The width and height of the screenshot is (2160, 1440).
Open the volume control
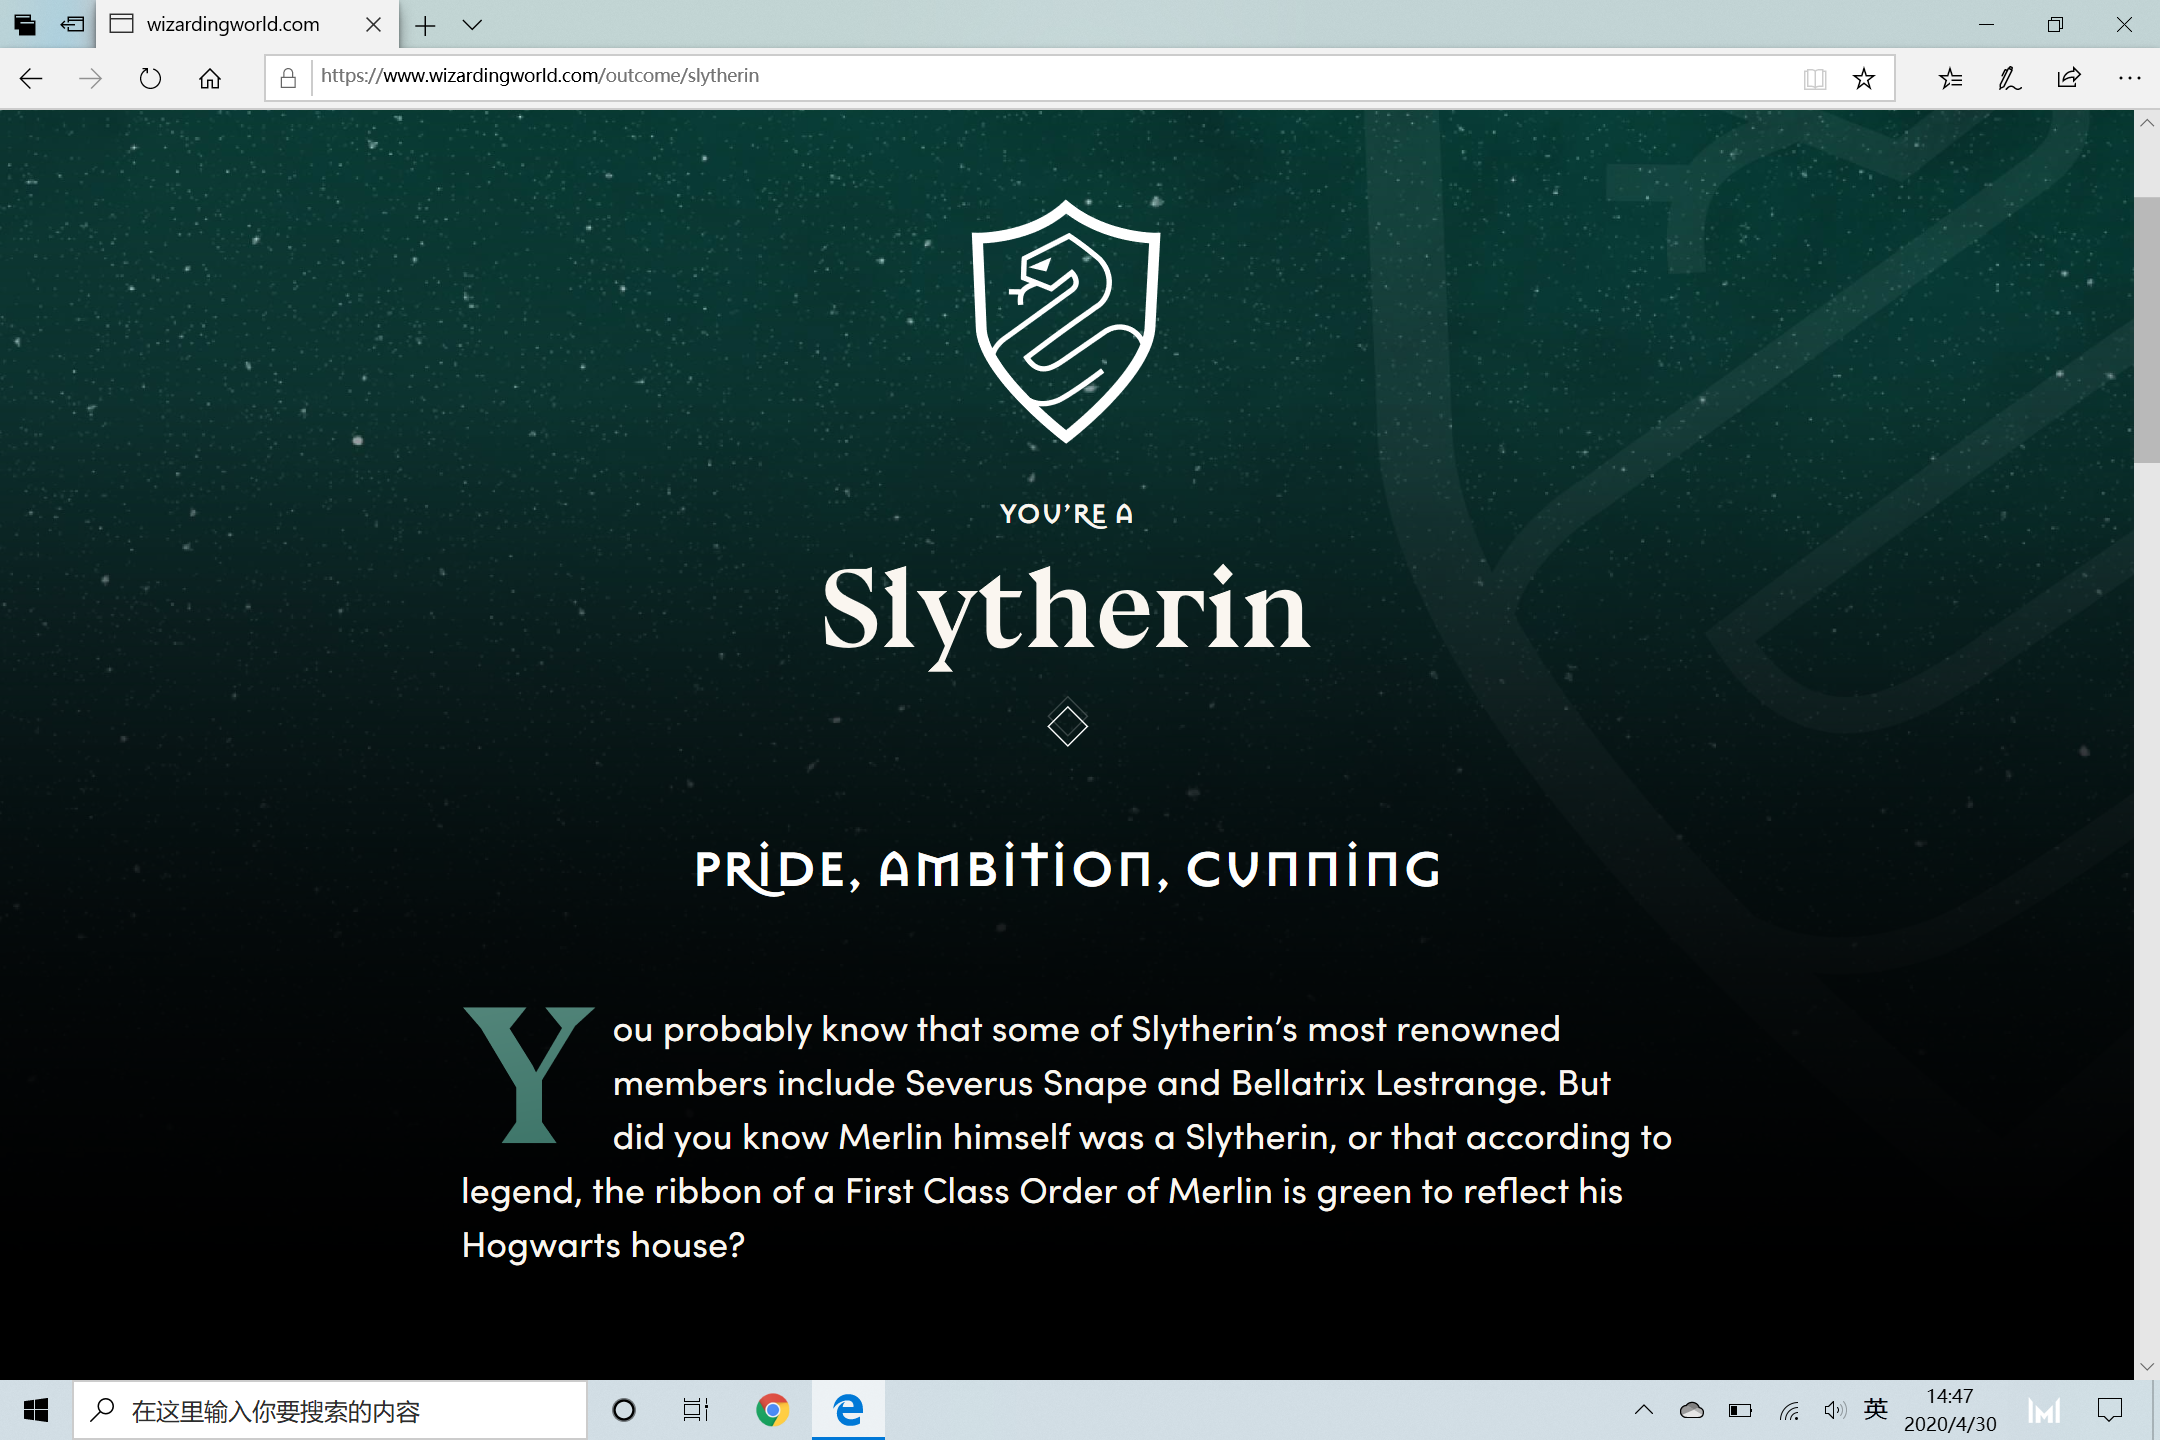pyautogui.click(x=1834, y=1411)
